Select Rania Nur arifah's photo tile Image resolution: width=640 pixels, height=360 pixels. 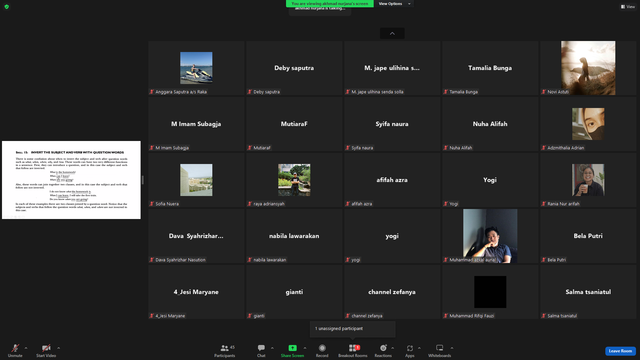pyautogui.click(x=588, y=180)
